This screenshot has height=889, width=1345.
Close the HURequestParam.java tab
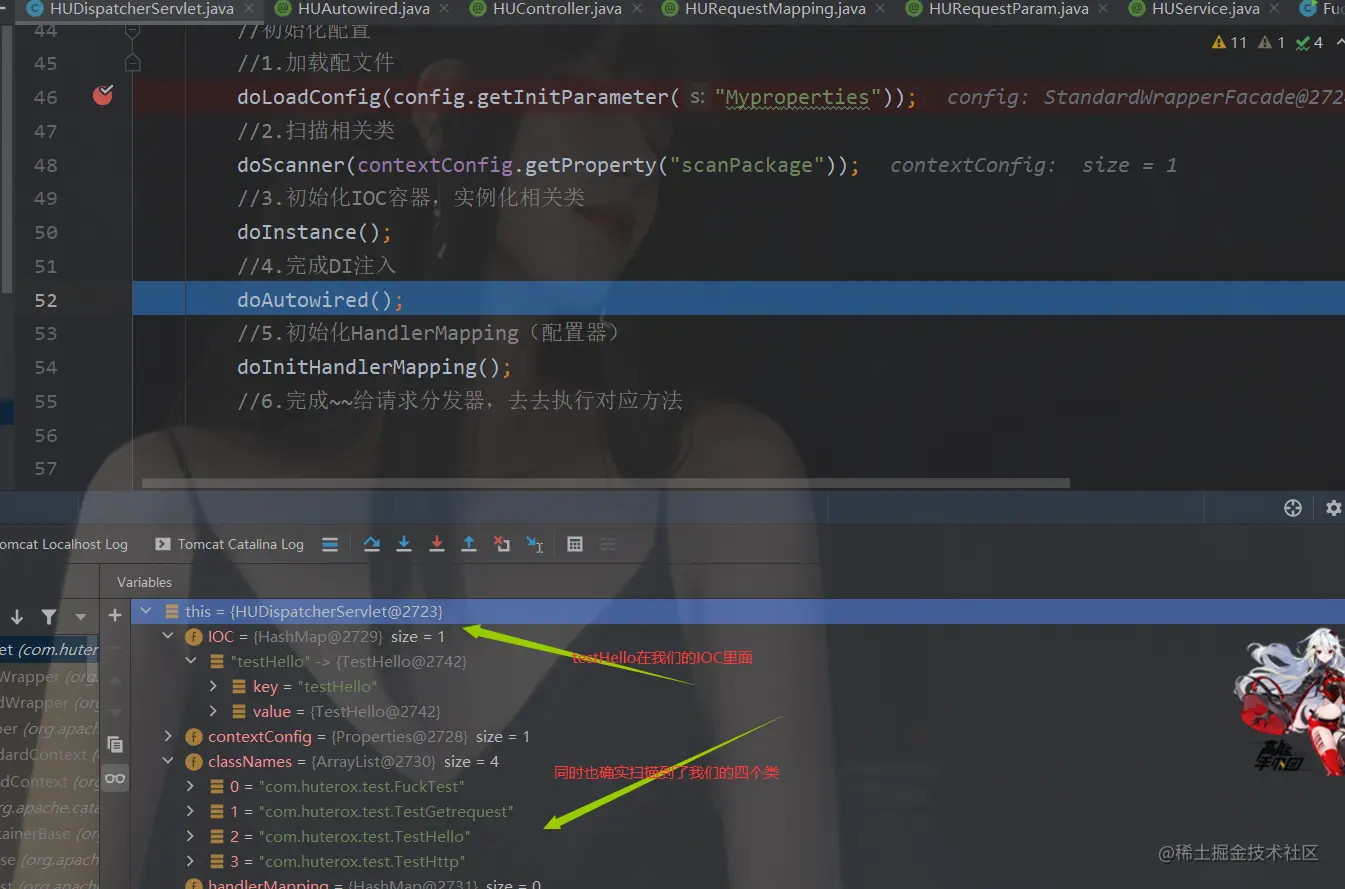click(x=1103, y=9)
